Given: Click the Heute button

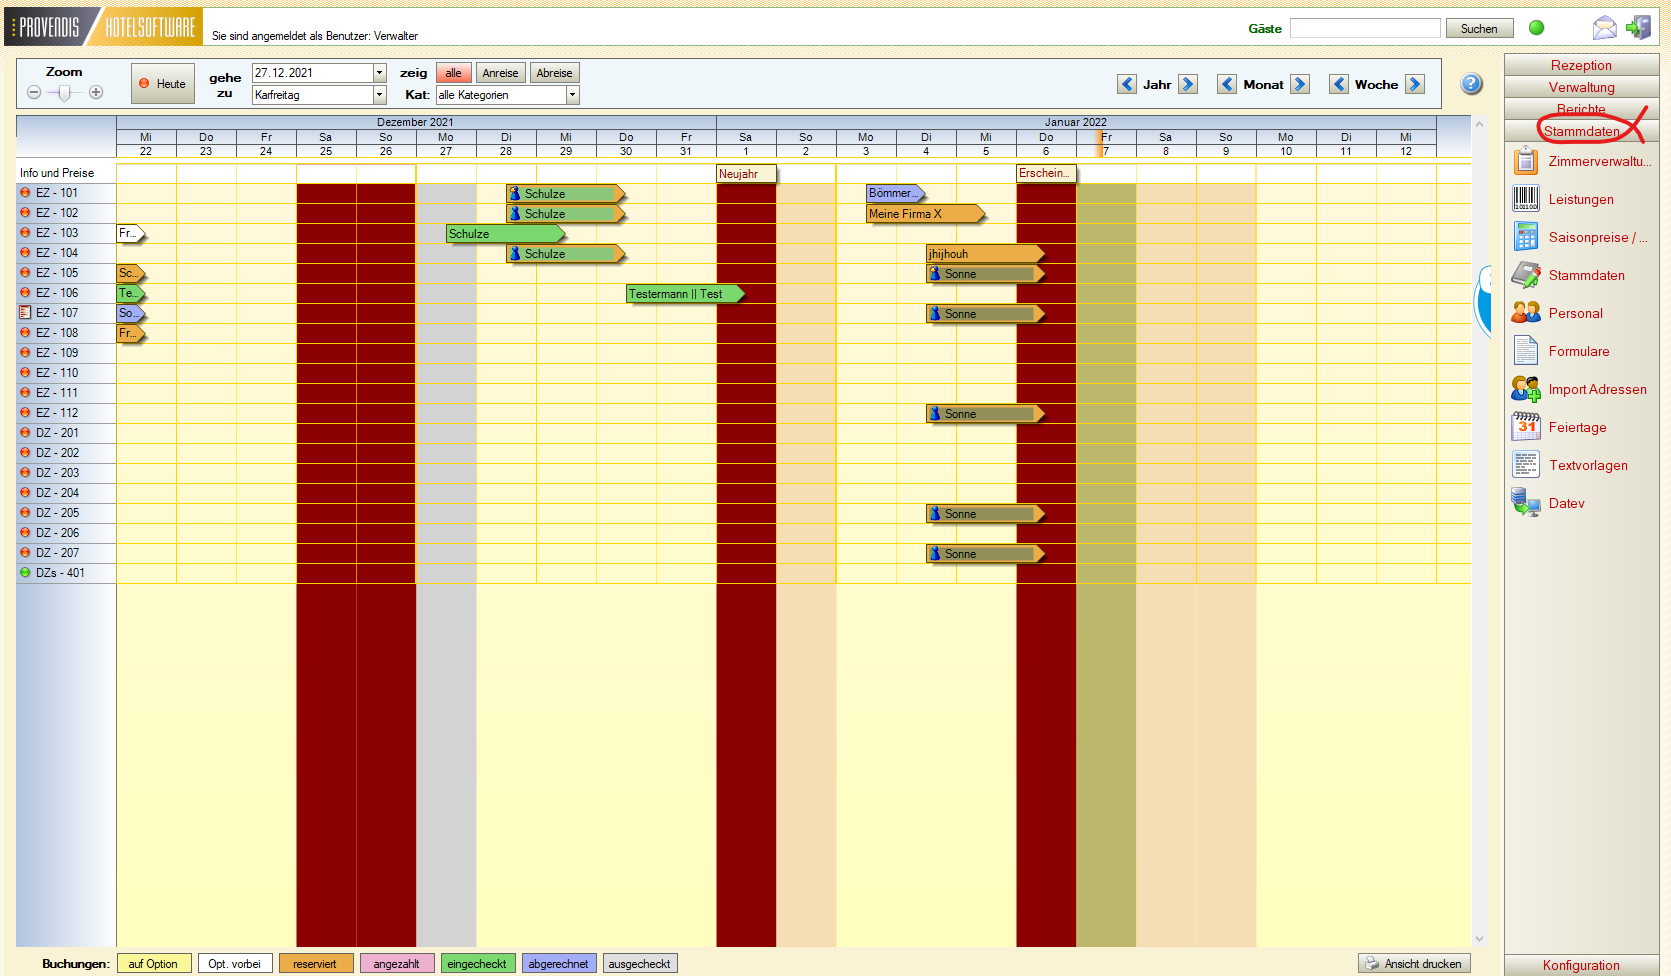Looking at the screenshot, I should pyautogui.click(x=163, y=84).
